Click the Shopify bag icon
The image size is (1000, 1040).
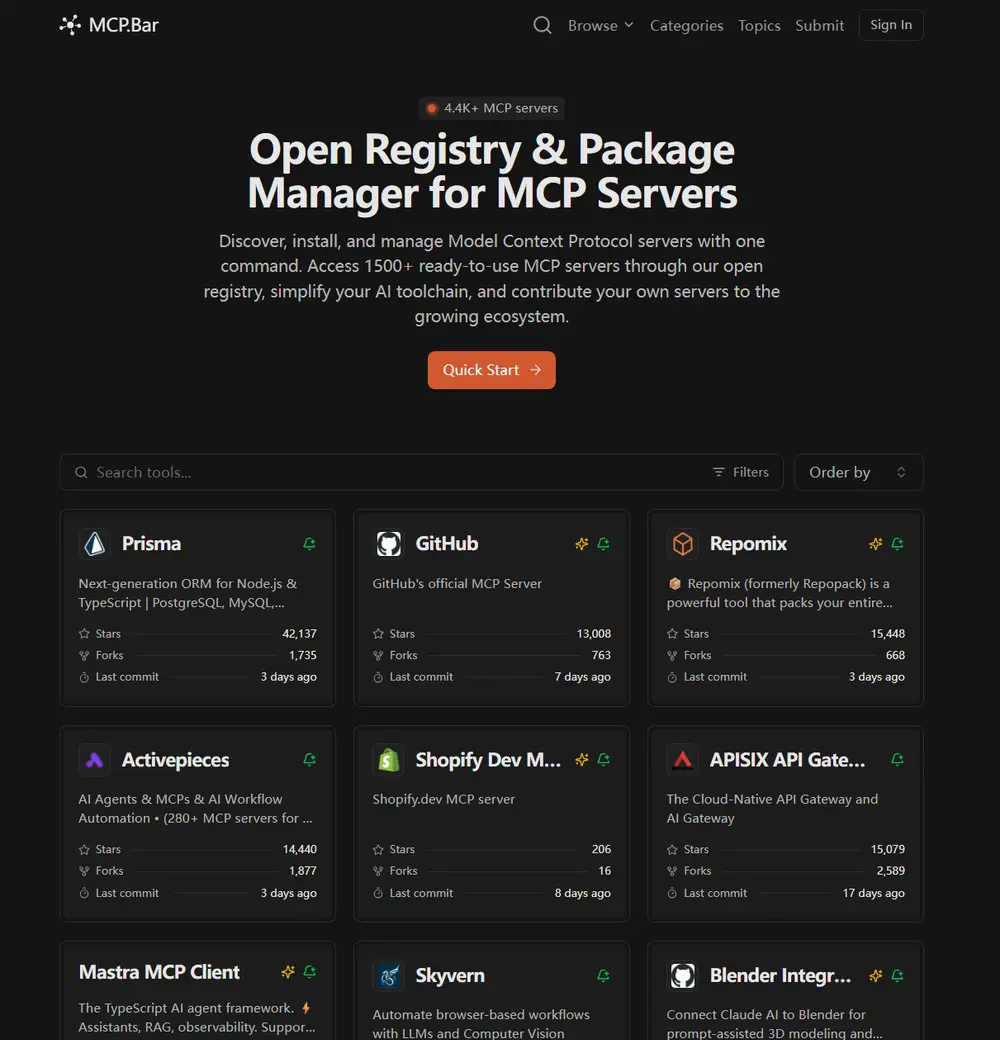coord(388,760)
